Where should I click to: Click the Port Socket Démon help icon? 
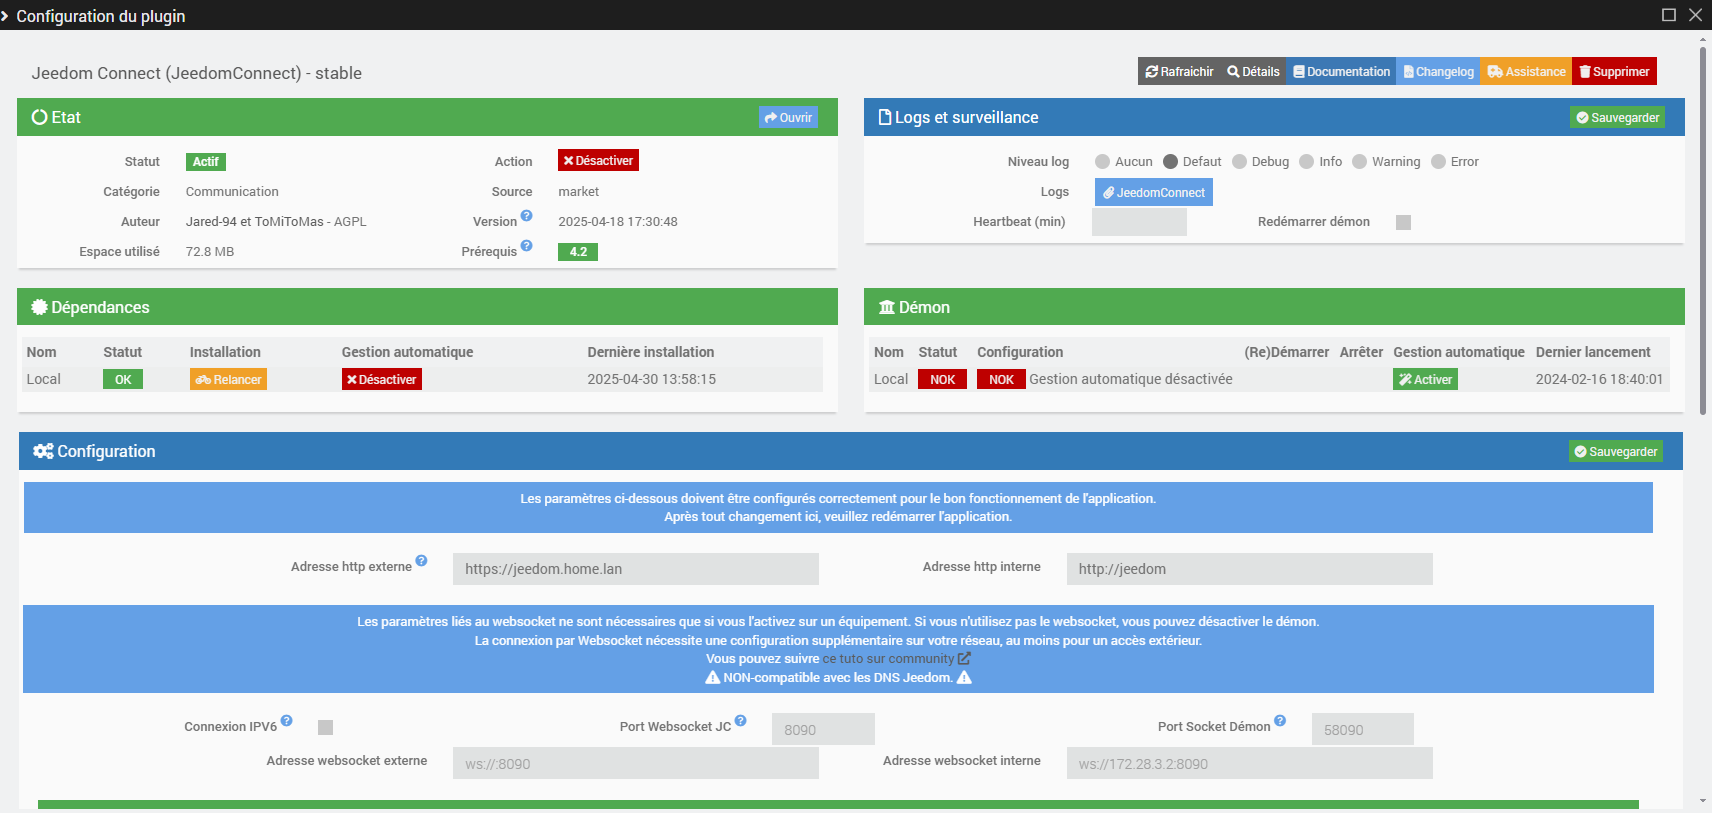tap(1280, 721)
